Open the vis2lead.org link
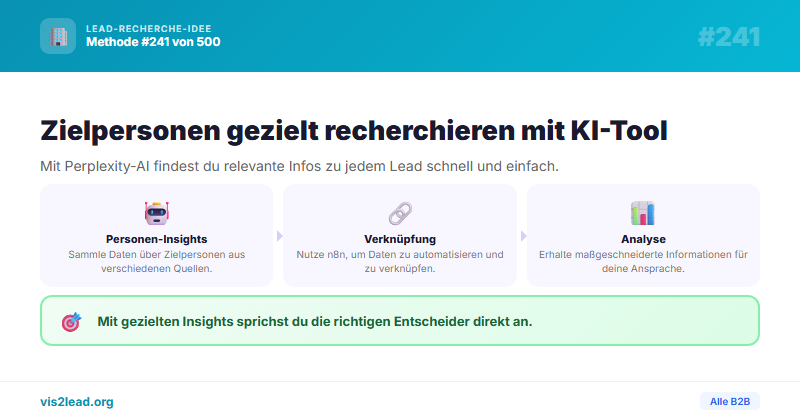Image resolution: width=800 pixels, height=420 pixels. pyautogui.click(x=77, y=402)
